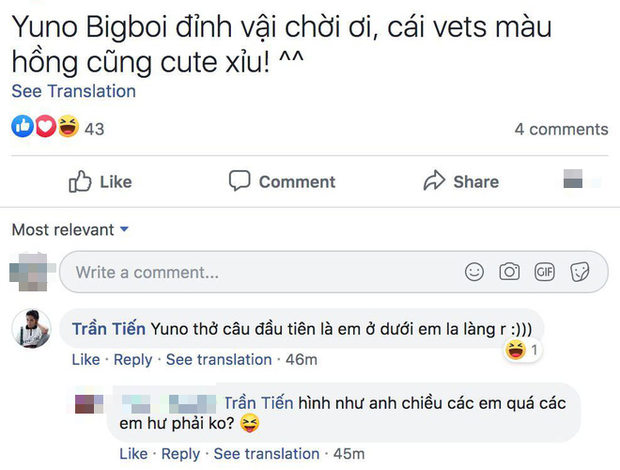Screen dimensions: 620x470
Task: Open GIF picker in comment box
Action: click(x=544, y=272)
